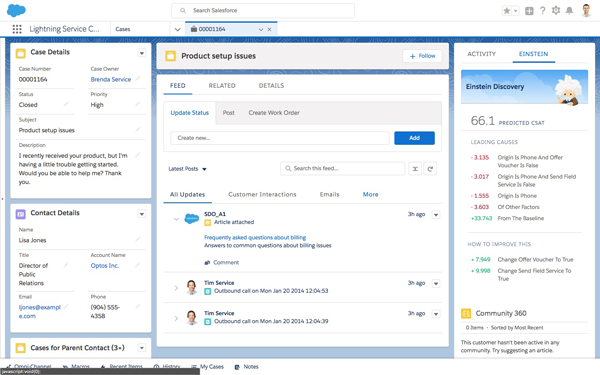Click the Search Salesforce field

263,11
